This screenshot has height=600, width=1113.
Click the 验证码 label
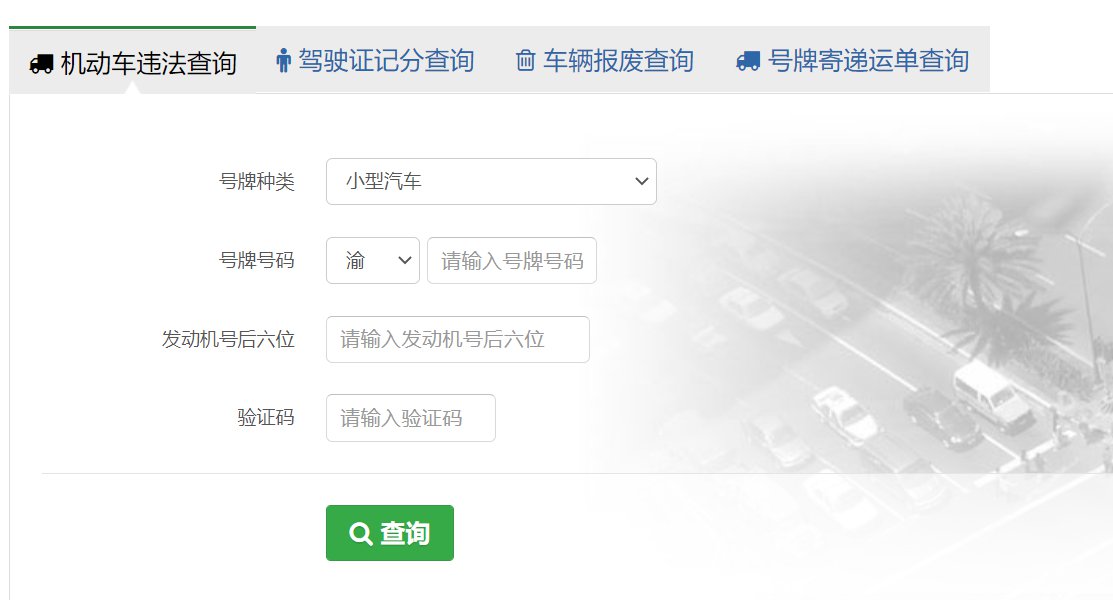265,418
